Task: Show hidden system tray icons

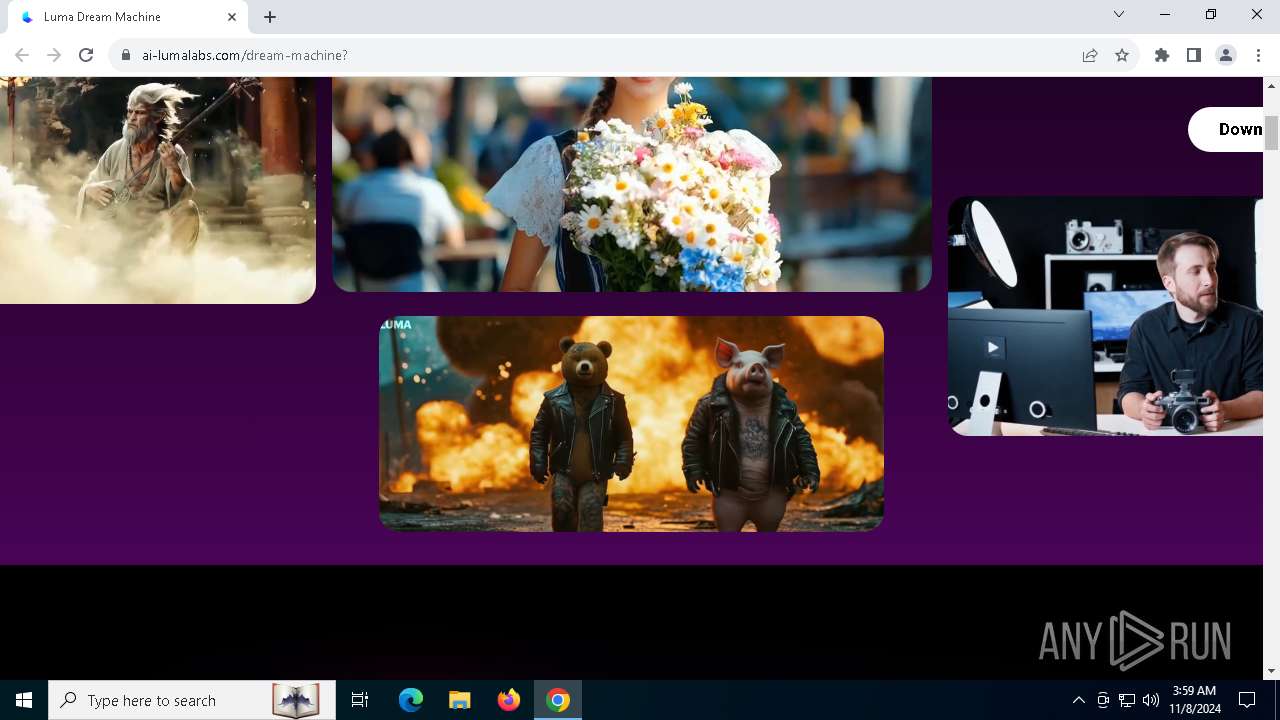Action: [x=1078, y=700]
